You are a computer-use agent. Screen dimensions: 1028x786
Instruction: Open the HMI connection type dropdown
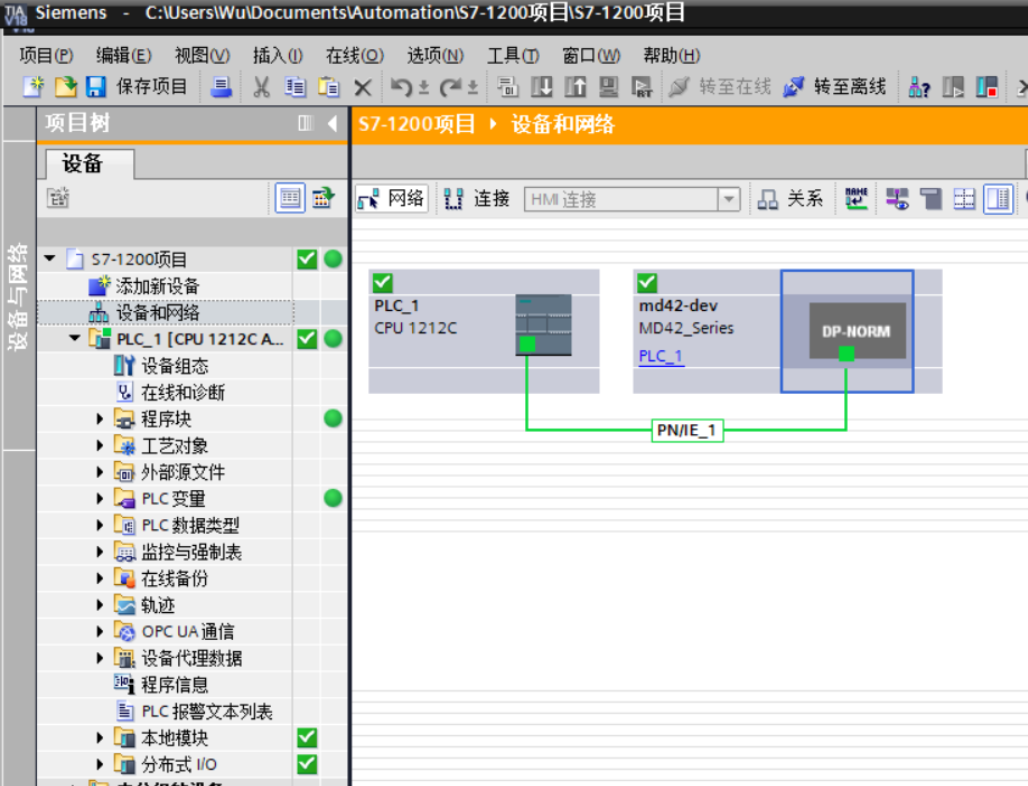729,200
